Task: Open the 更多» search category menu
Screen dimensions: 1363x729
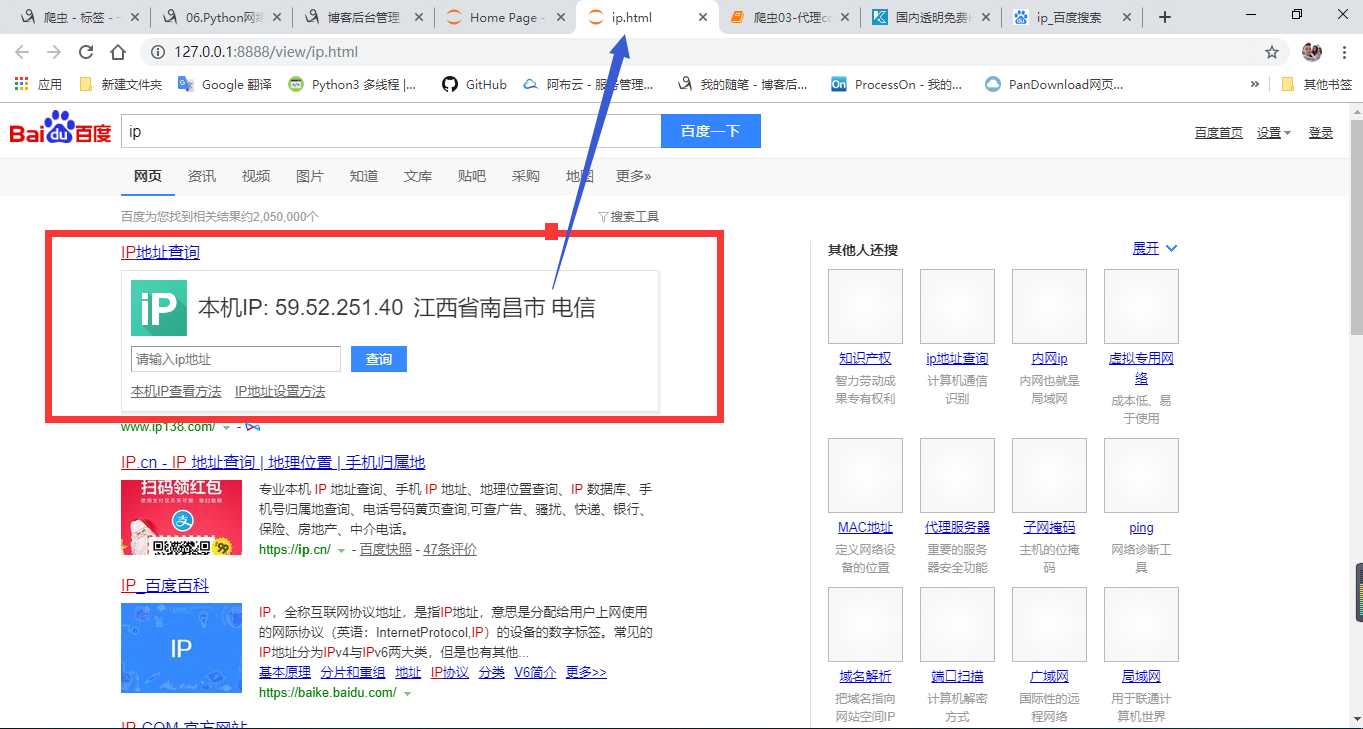Action: pos(633,176)
